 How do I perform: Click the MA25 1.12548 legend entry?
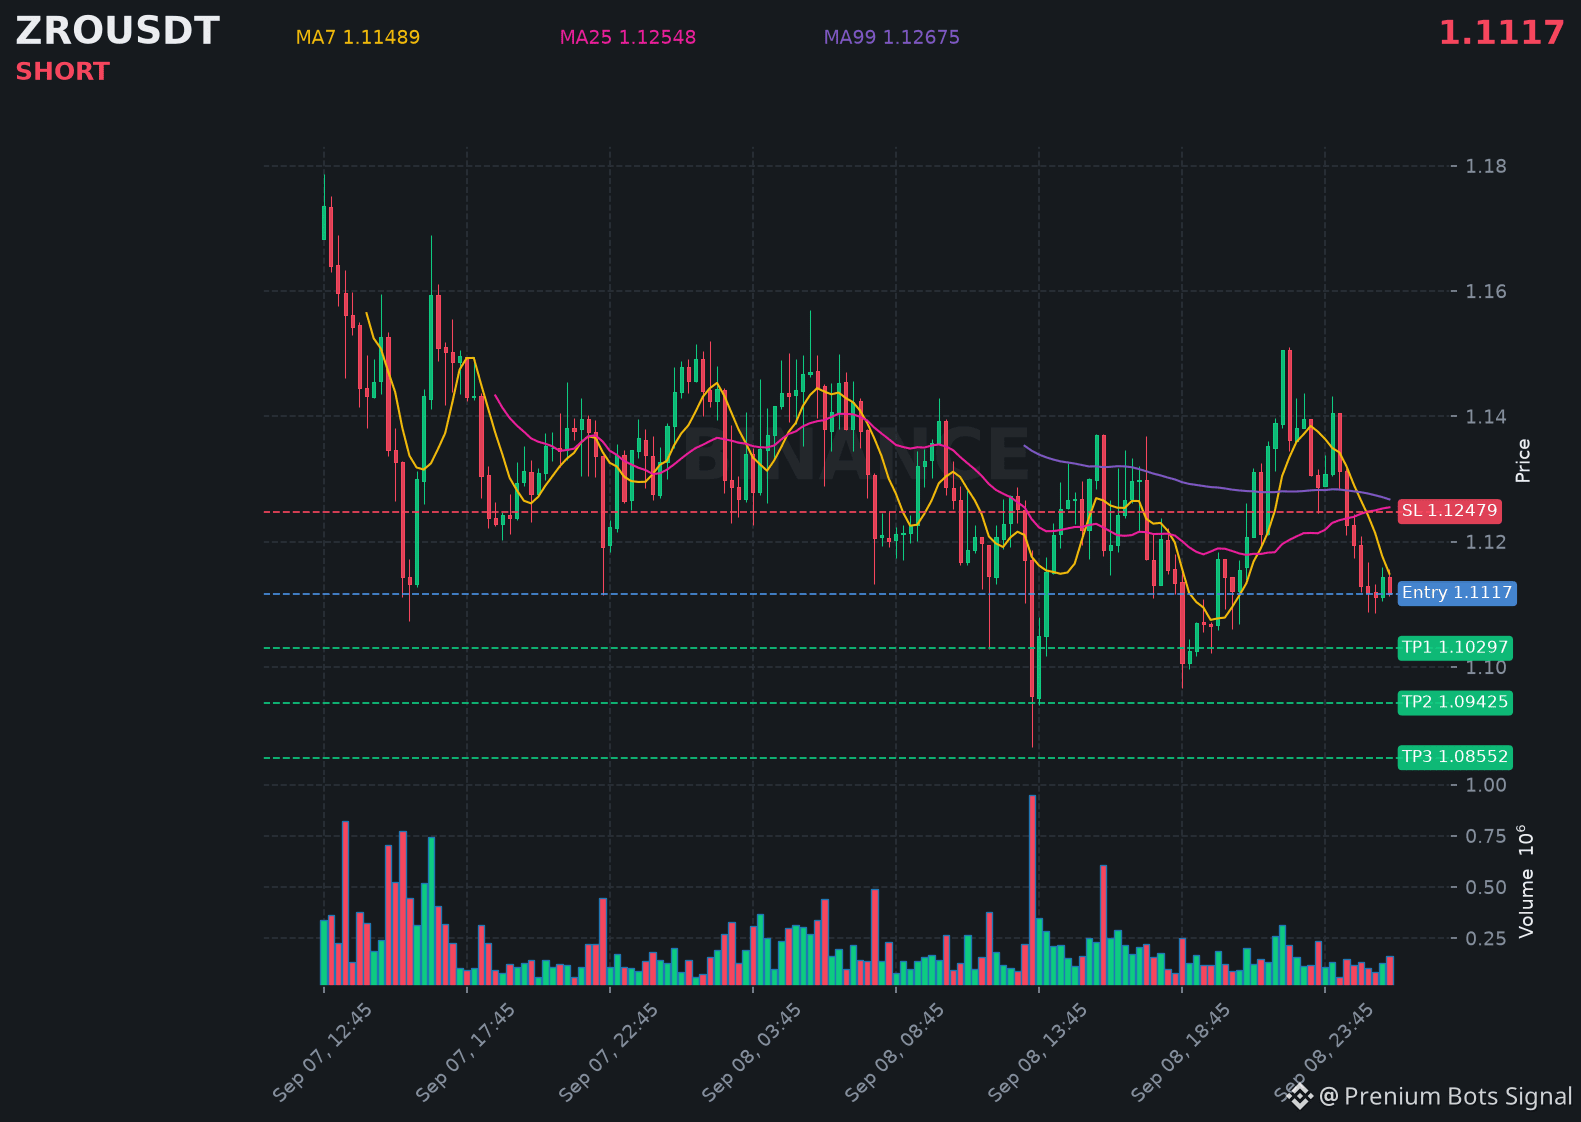[628, 37]
